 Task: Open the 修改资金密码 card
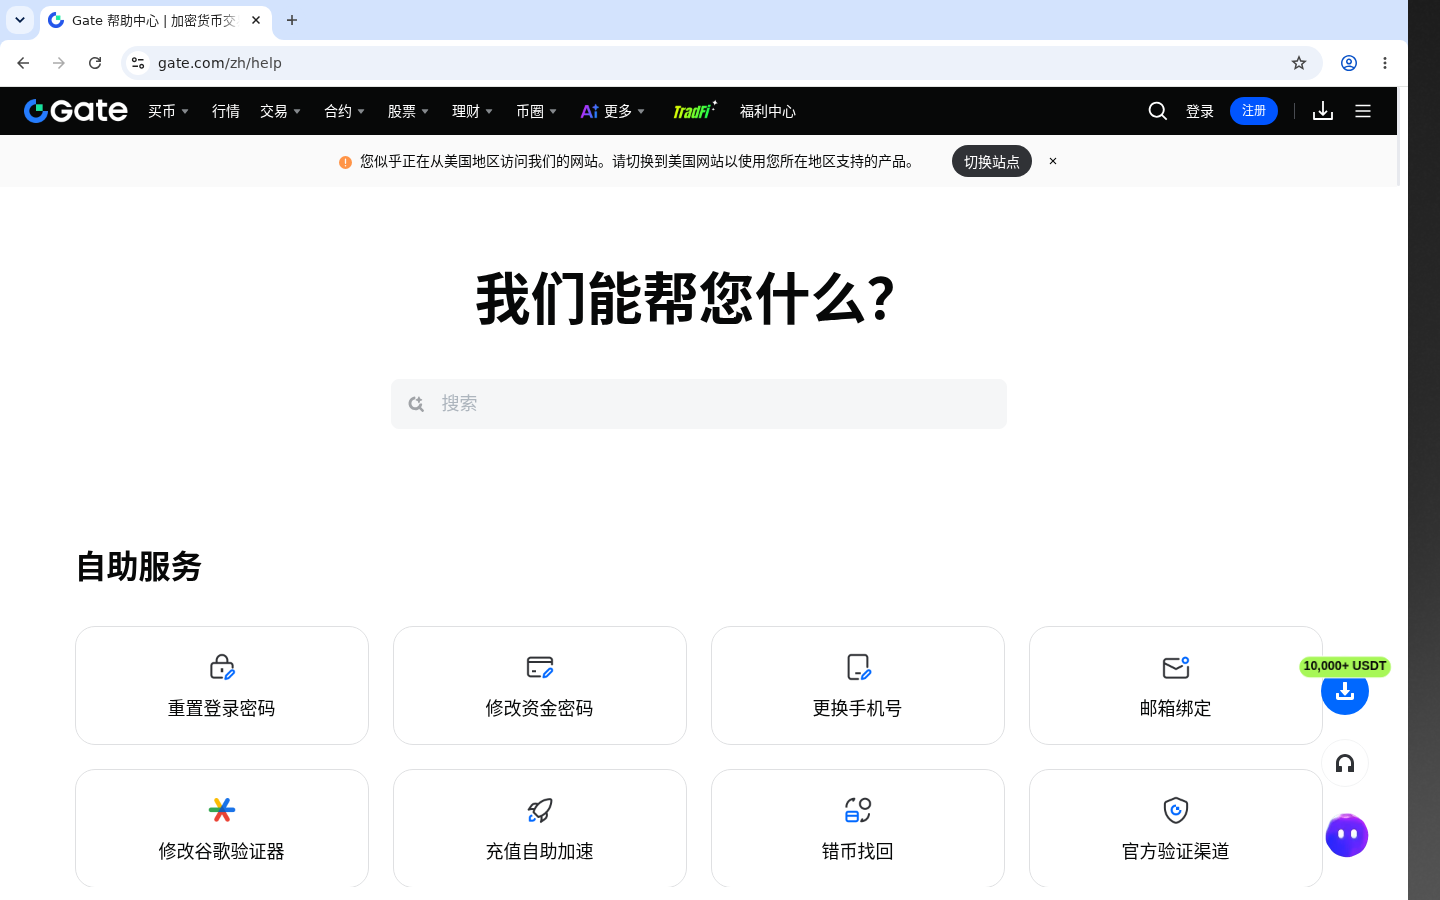540,686
